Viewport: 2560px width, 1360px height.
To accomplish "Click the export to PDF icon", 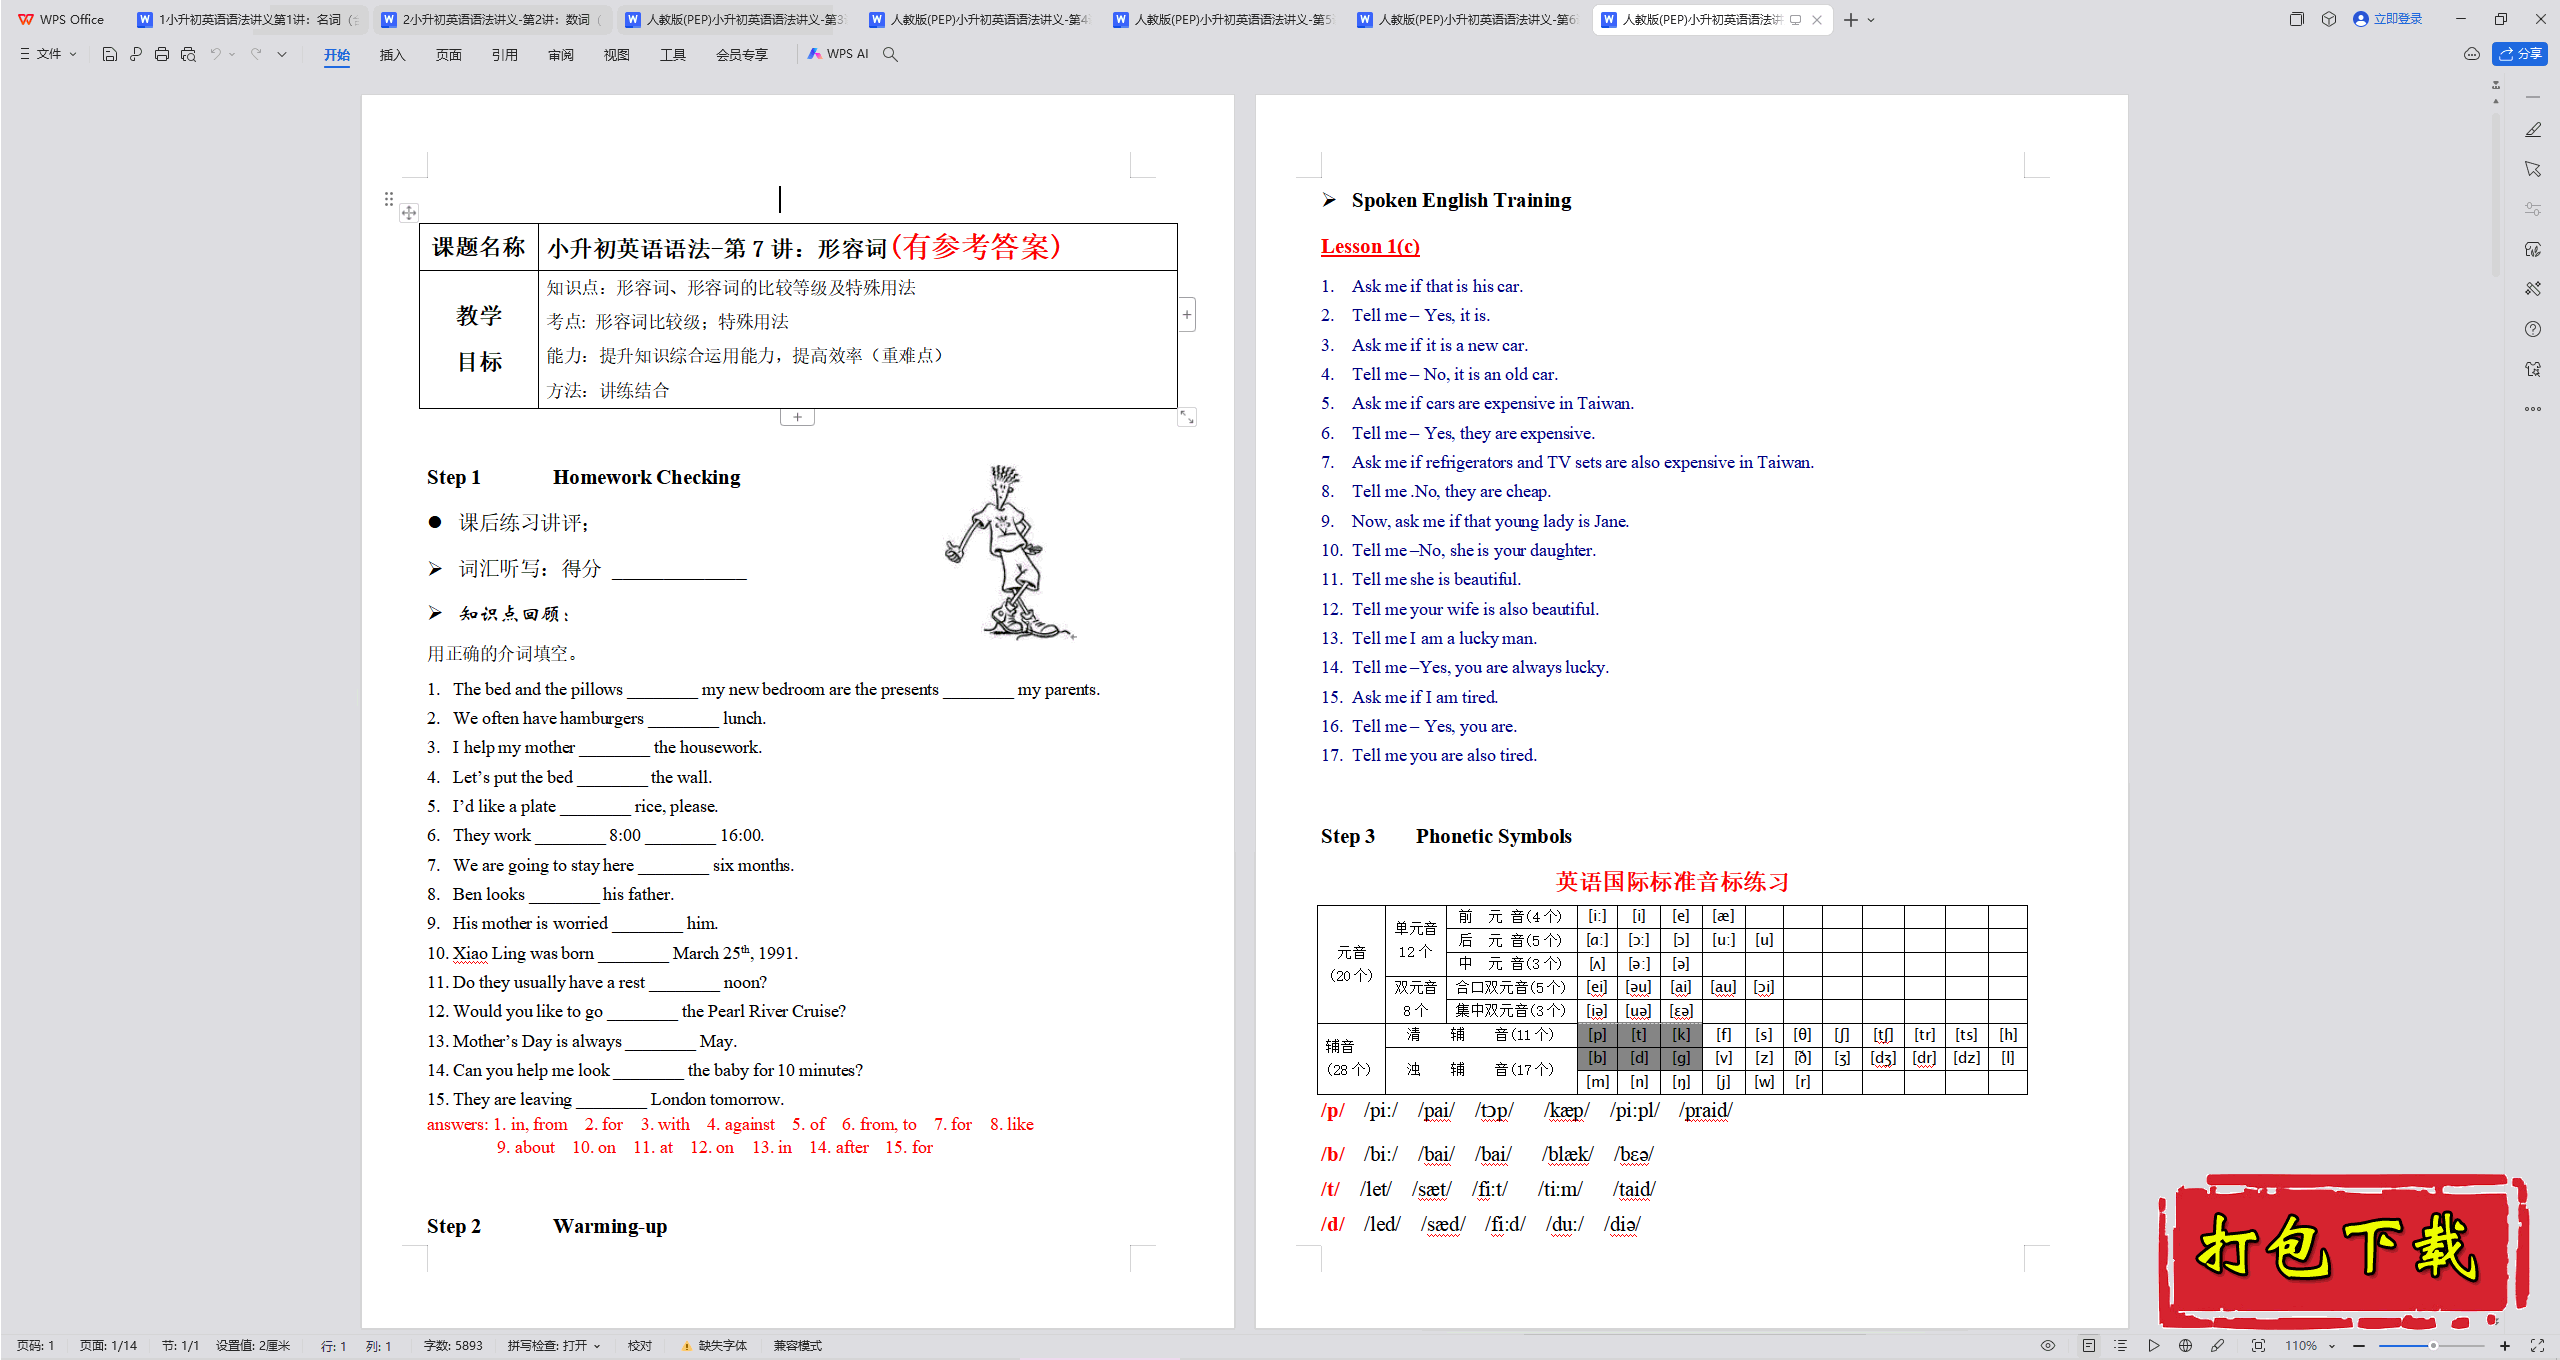I will coord(136,54).
